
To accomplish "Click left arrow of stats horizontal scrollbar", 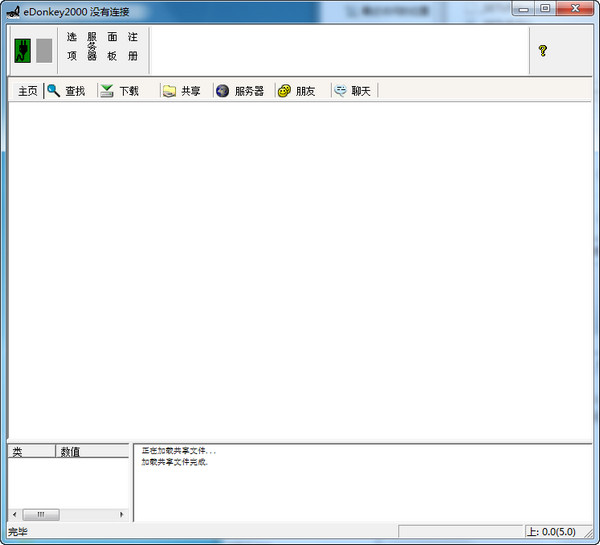I will coord(14,514).
